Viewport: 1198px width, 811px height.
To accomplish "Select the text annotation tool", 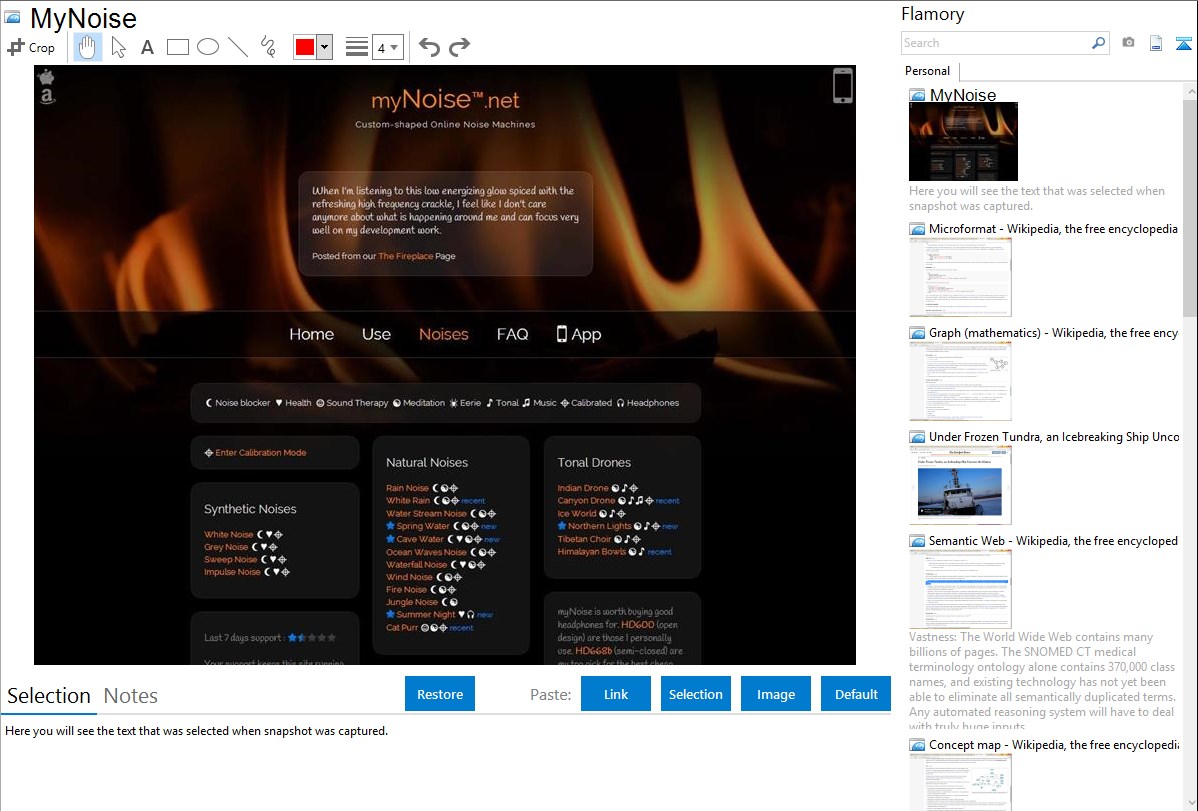I will 147,47.
